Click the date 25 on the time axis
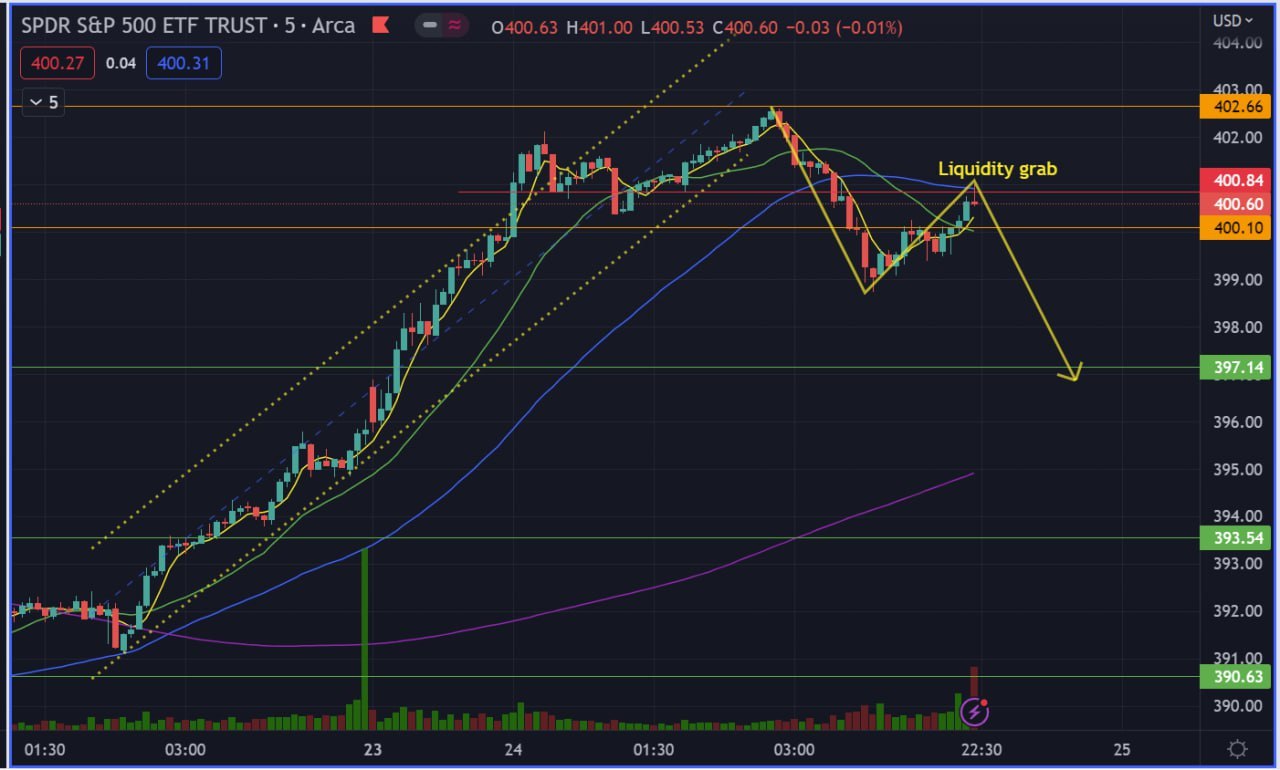1280x770 pixels. pyautogui.click(x=1122, y=750)
